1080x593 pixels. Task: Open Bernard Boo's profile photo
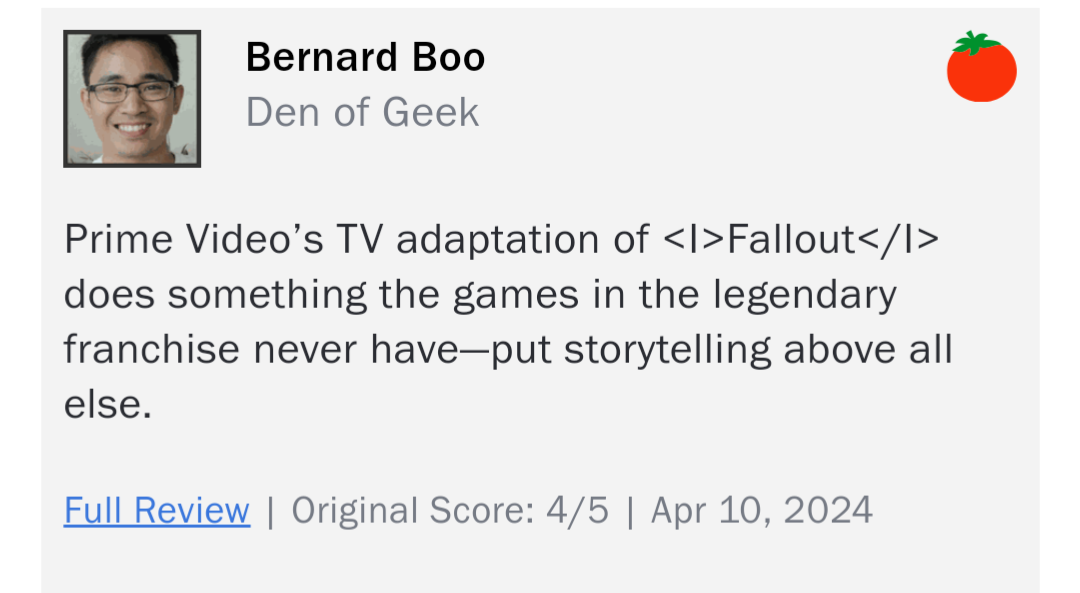[132, 98]
